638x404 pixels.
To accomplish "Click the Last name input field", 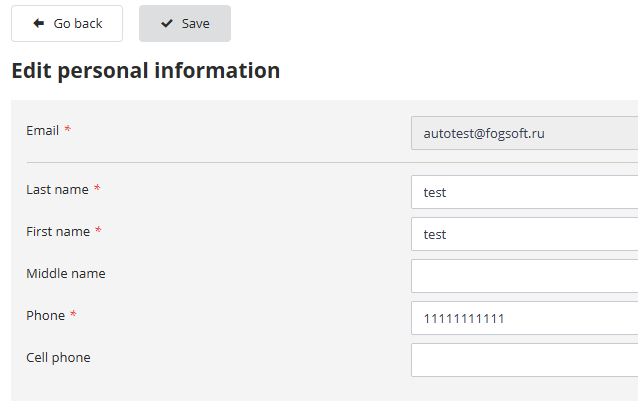I will [524, 192].
